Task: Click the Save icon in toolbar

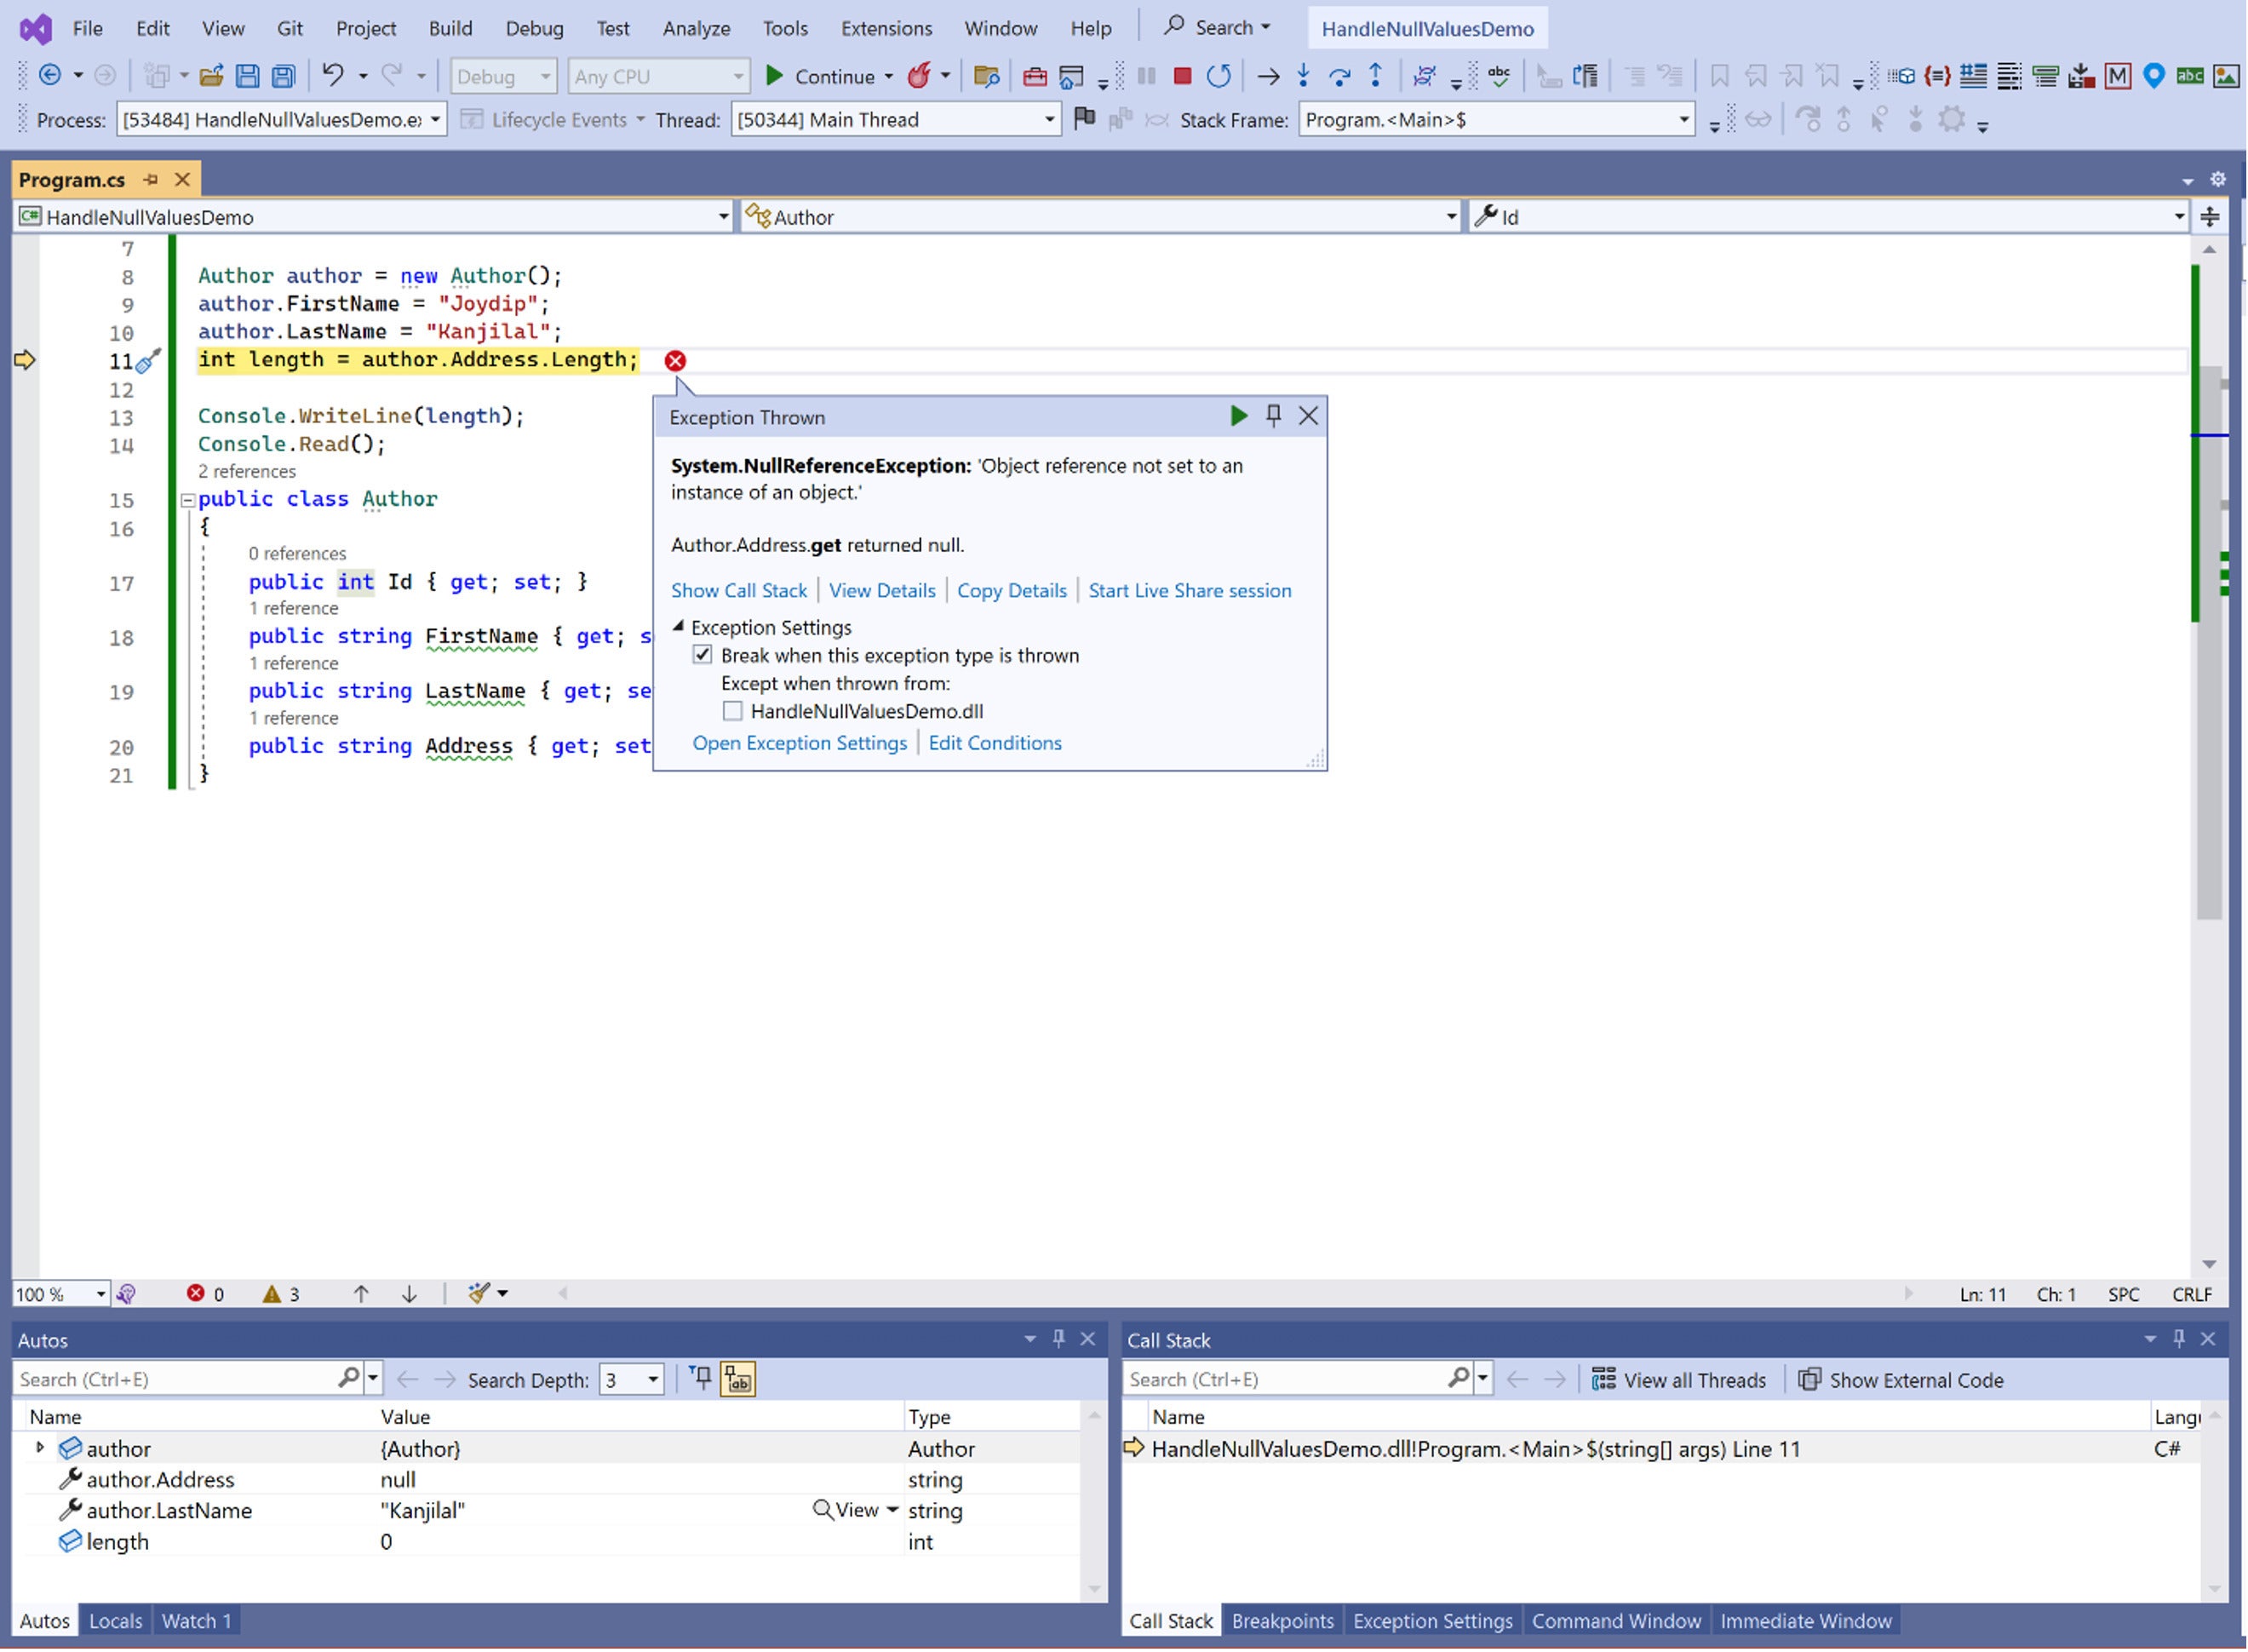Action: 247,76
